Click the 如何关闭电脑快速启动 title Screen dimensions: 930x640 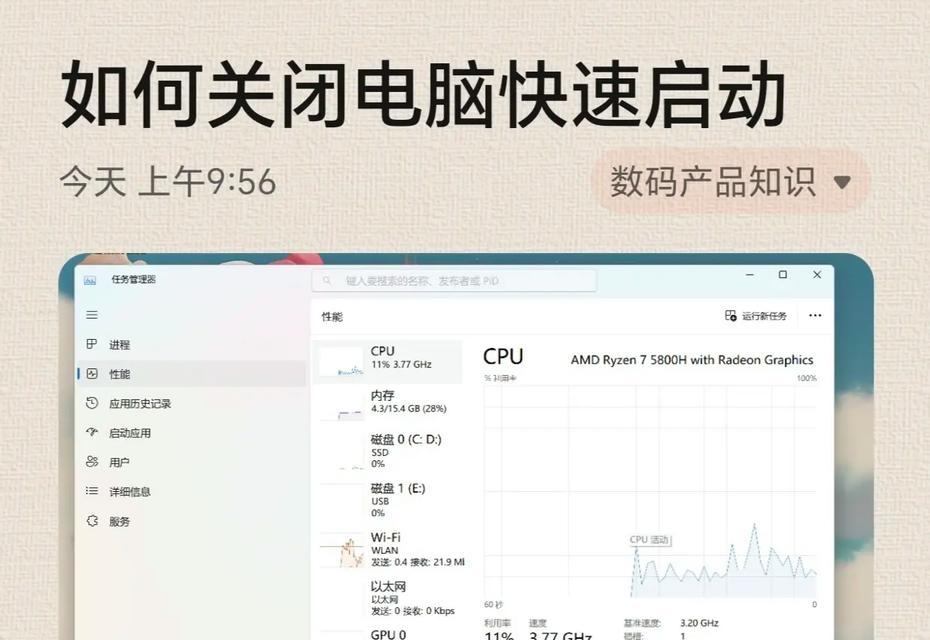tap(423, 95)
